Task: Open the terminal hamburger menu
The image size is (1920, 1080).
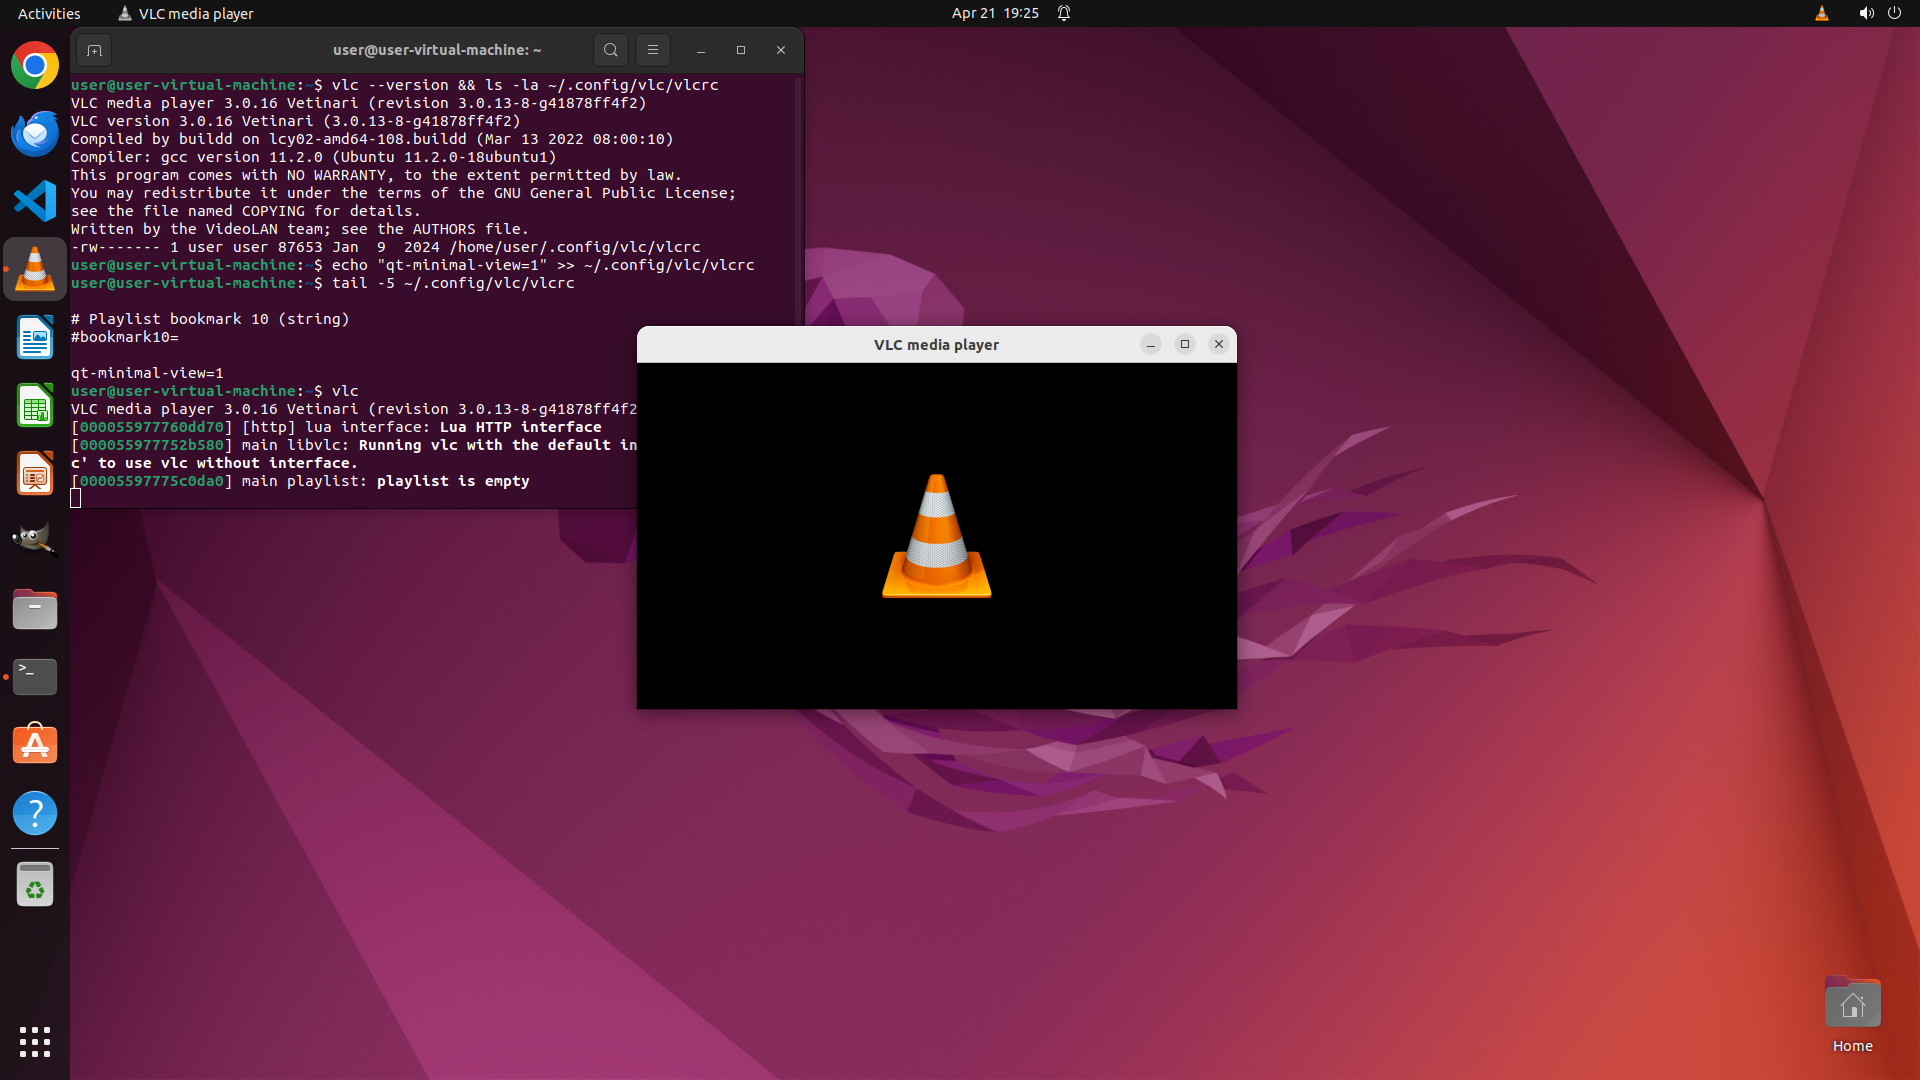Action: pyautogui.click(x=653, y=50)
